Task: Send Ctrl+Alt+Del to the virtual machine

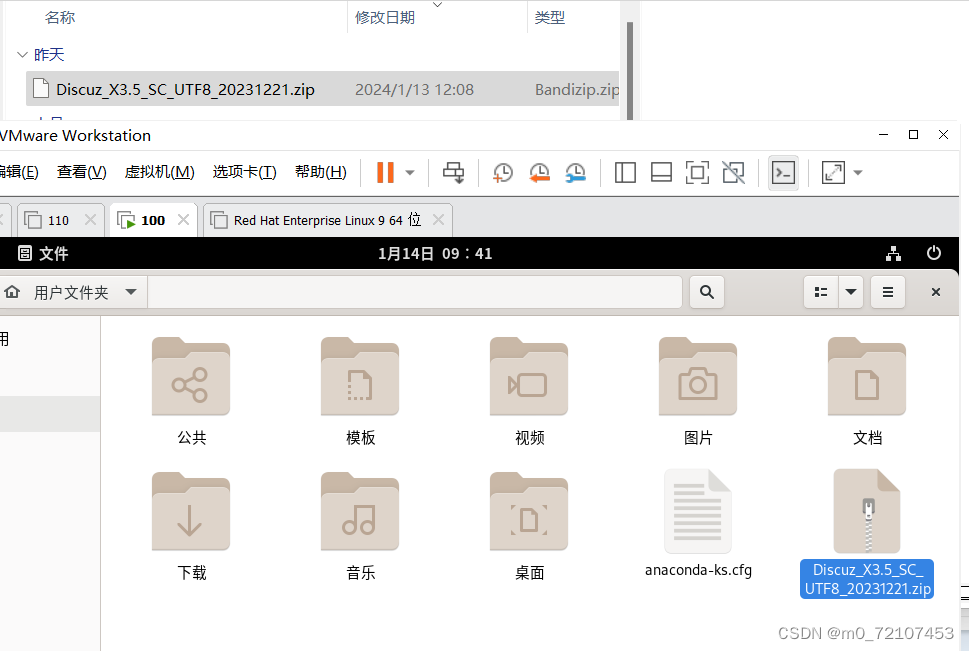Action: click(x=454, y=172)
